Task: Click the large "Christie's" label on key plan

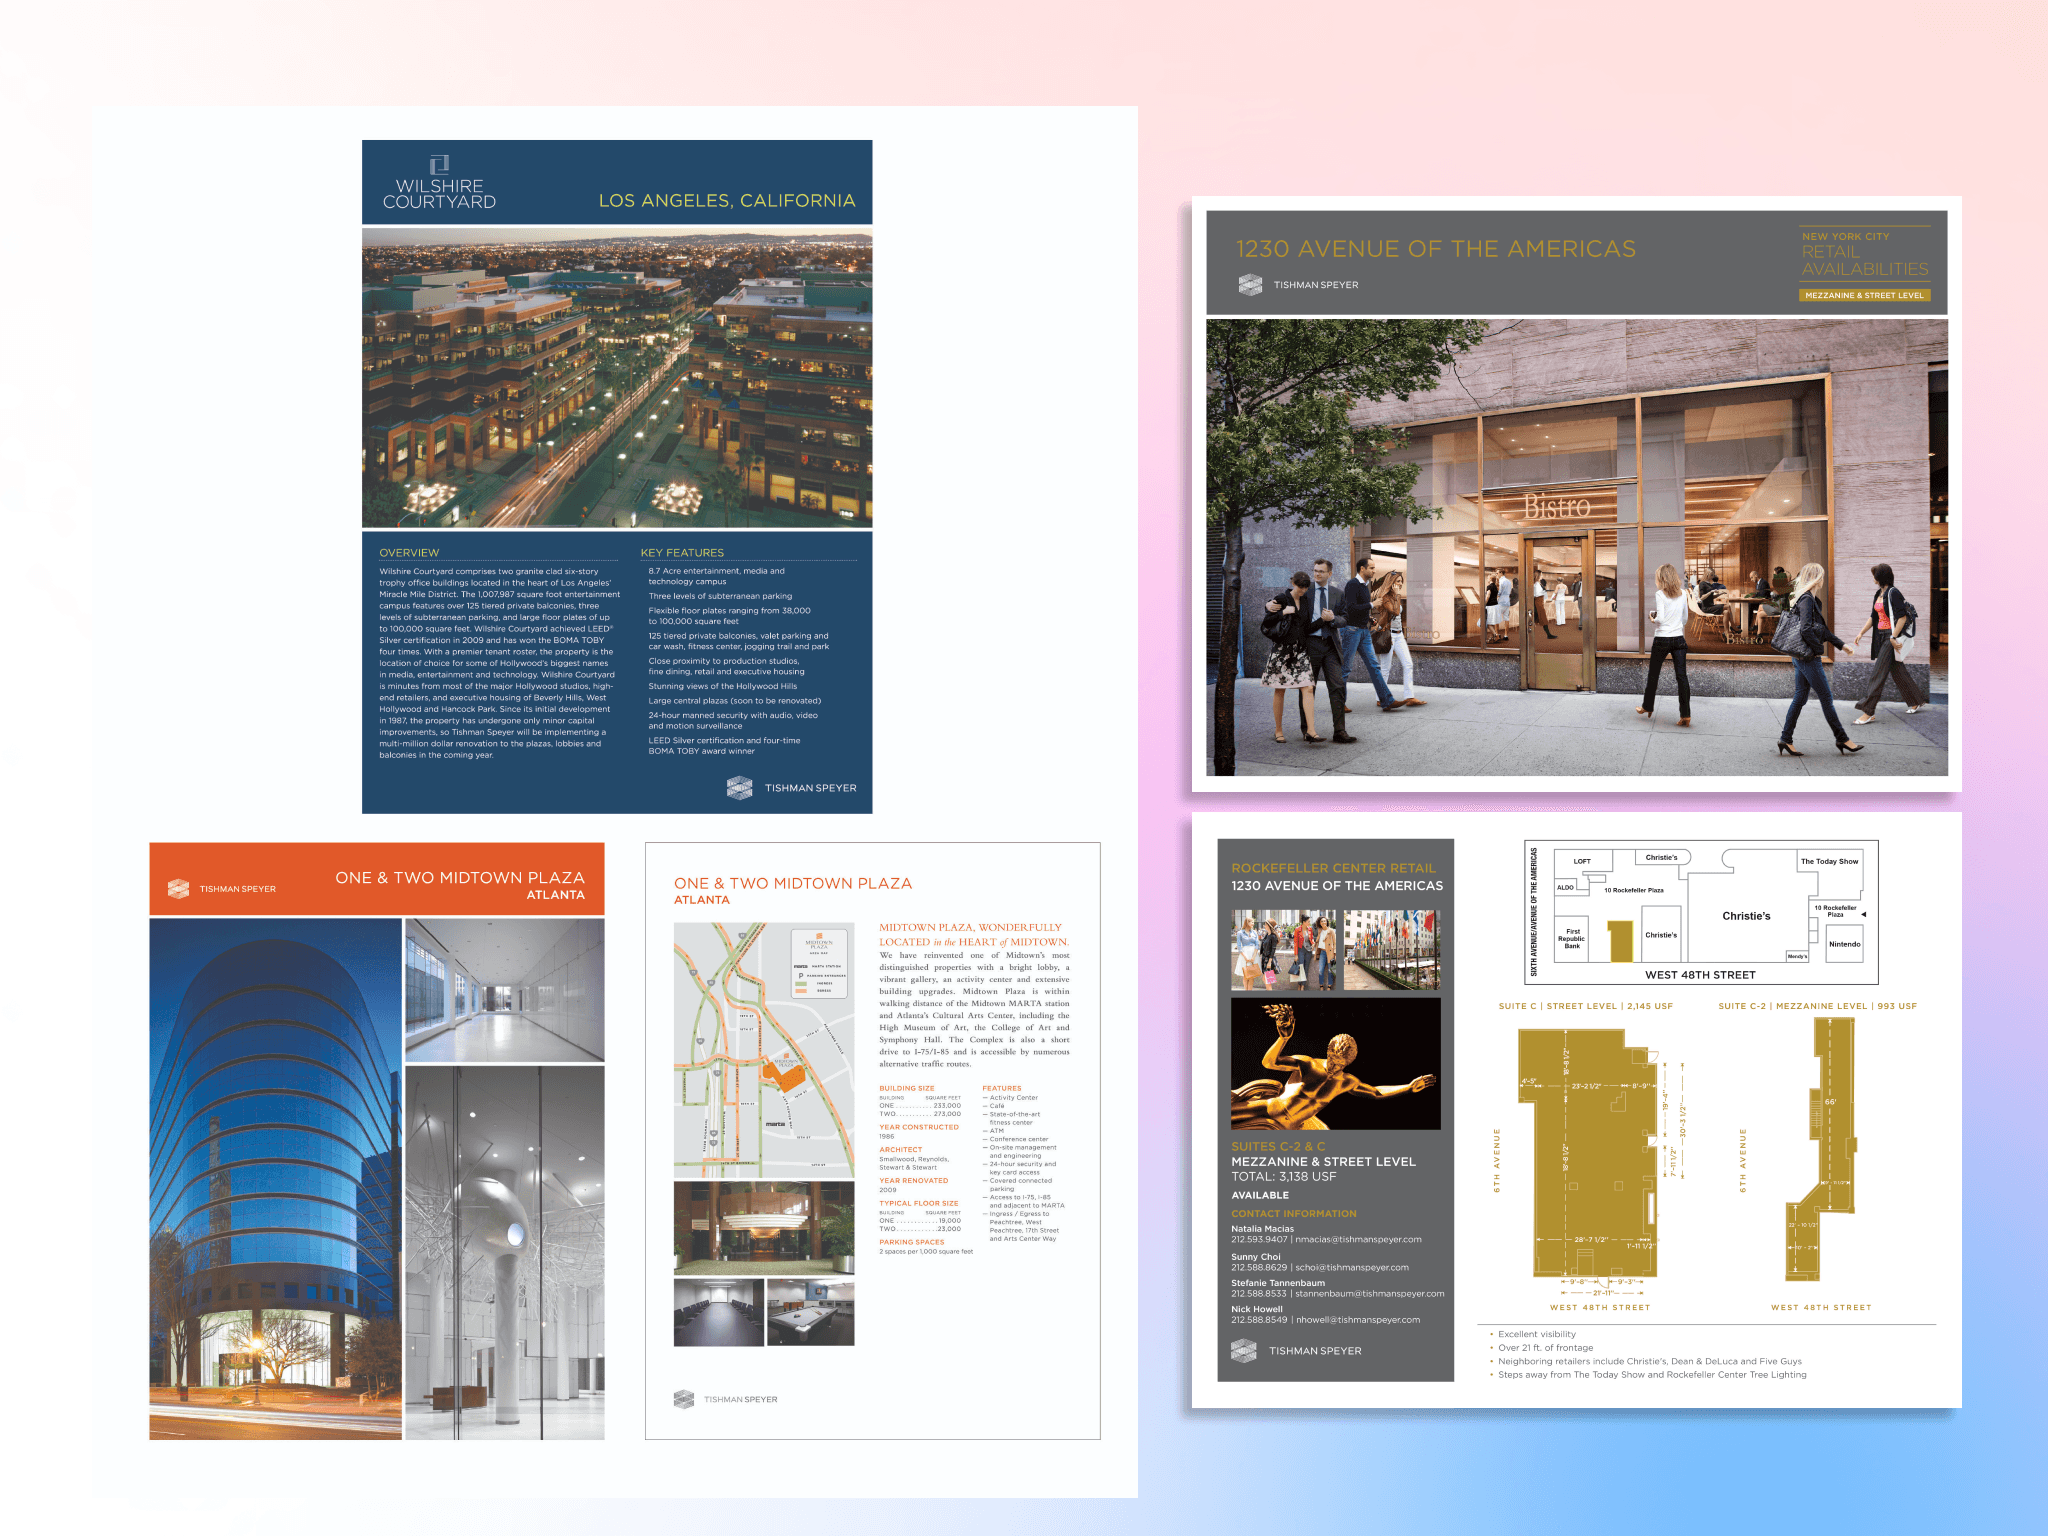Action: pos(1746,916)
